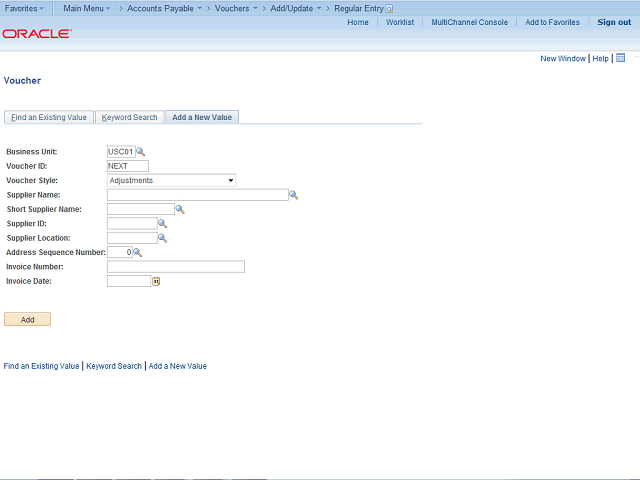Expand Vouchers breadcrumb menu
Image resolution: width=640 pixels, height=480 pixels.
[236, 8]
